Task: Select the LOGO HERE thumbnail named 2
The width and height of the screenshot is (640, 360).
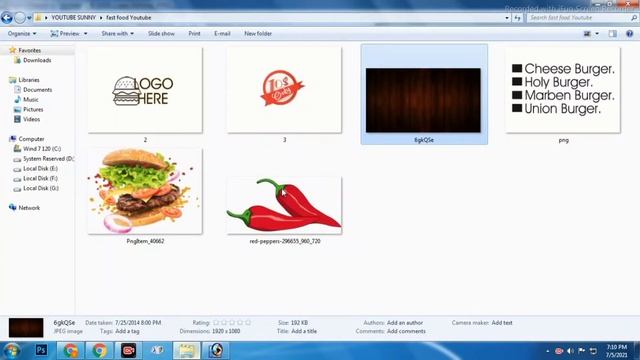Action: (145, 90)
